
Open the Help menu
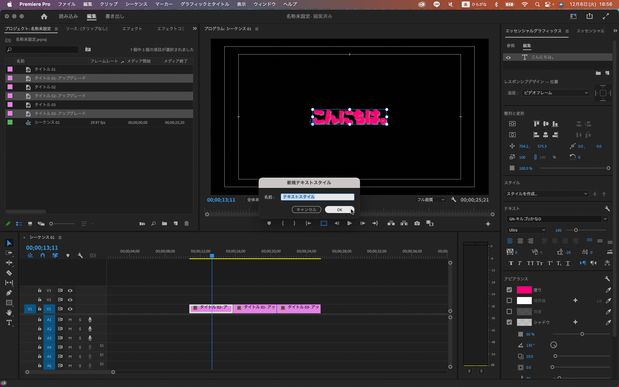pyautogui.click(x=290, y=4)
